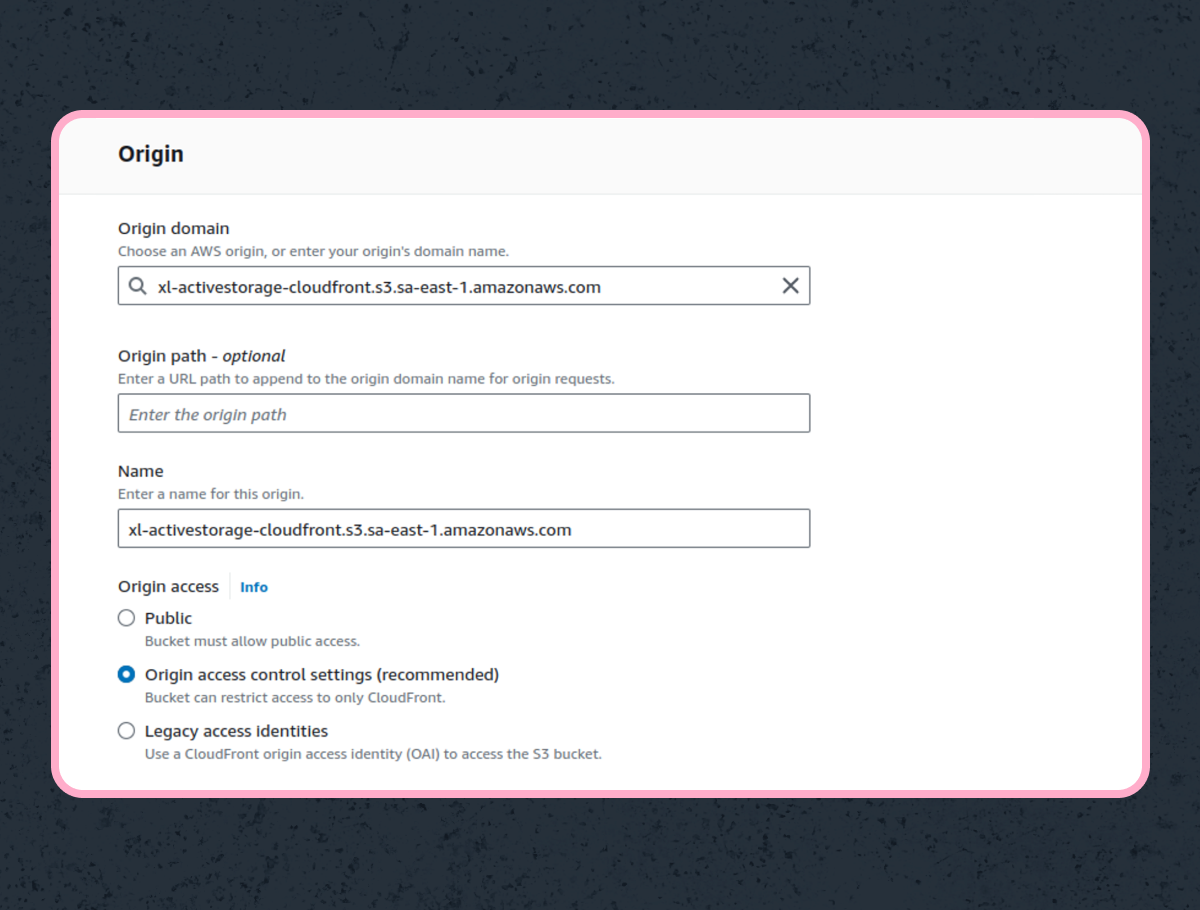Screen dimensions: 1200x910
Task: Click the OAI description under Legacy access identities
Action: click(373, 754)
